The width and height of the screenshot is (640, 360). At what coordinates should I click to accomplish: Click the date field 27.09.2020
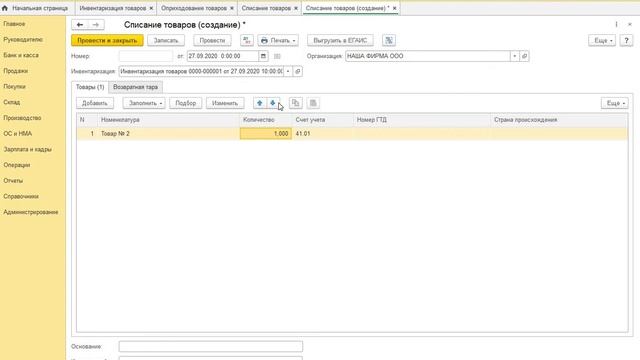[x=222, y=56]
